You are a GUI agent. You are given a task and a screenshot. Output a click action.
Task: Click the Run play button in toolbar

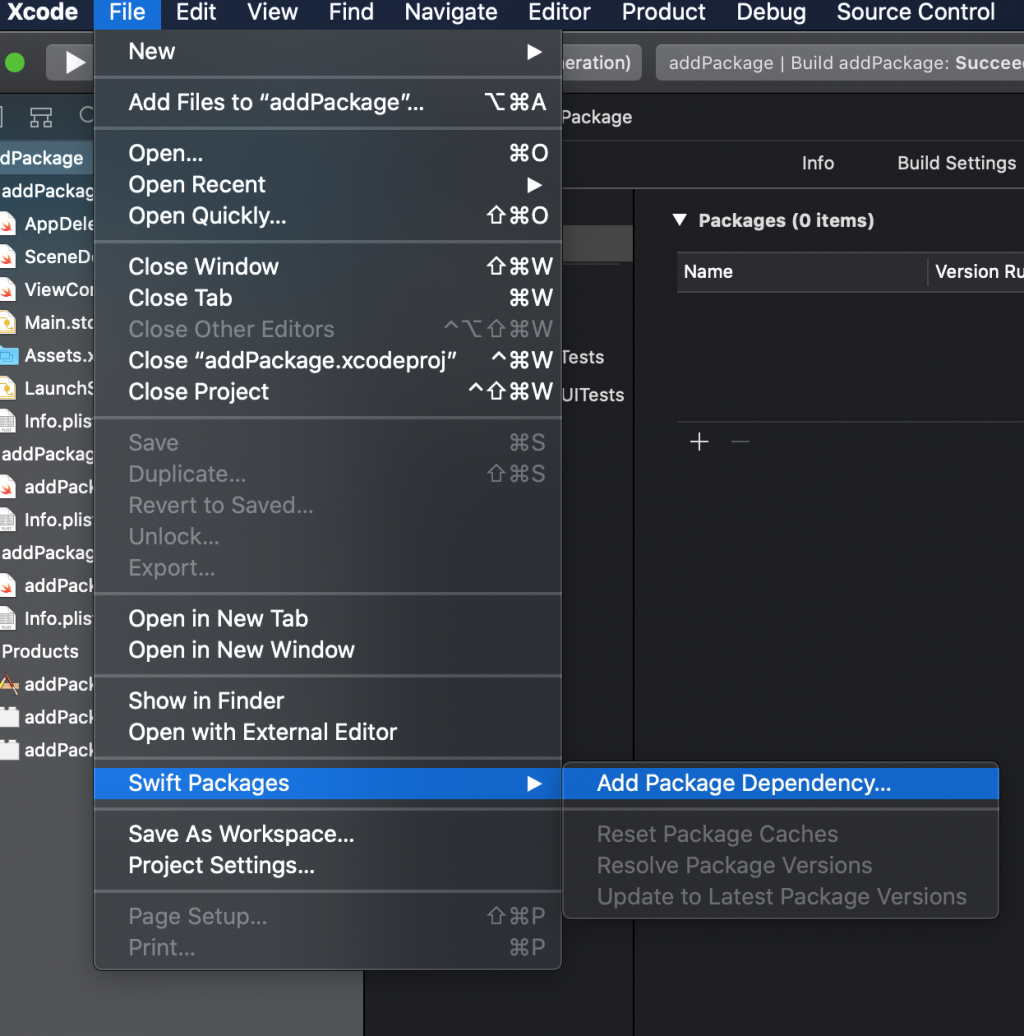(x=75, y=63)
